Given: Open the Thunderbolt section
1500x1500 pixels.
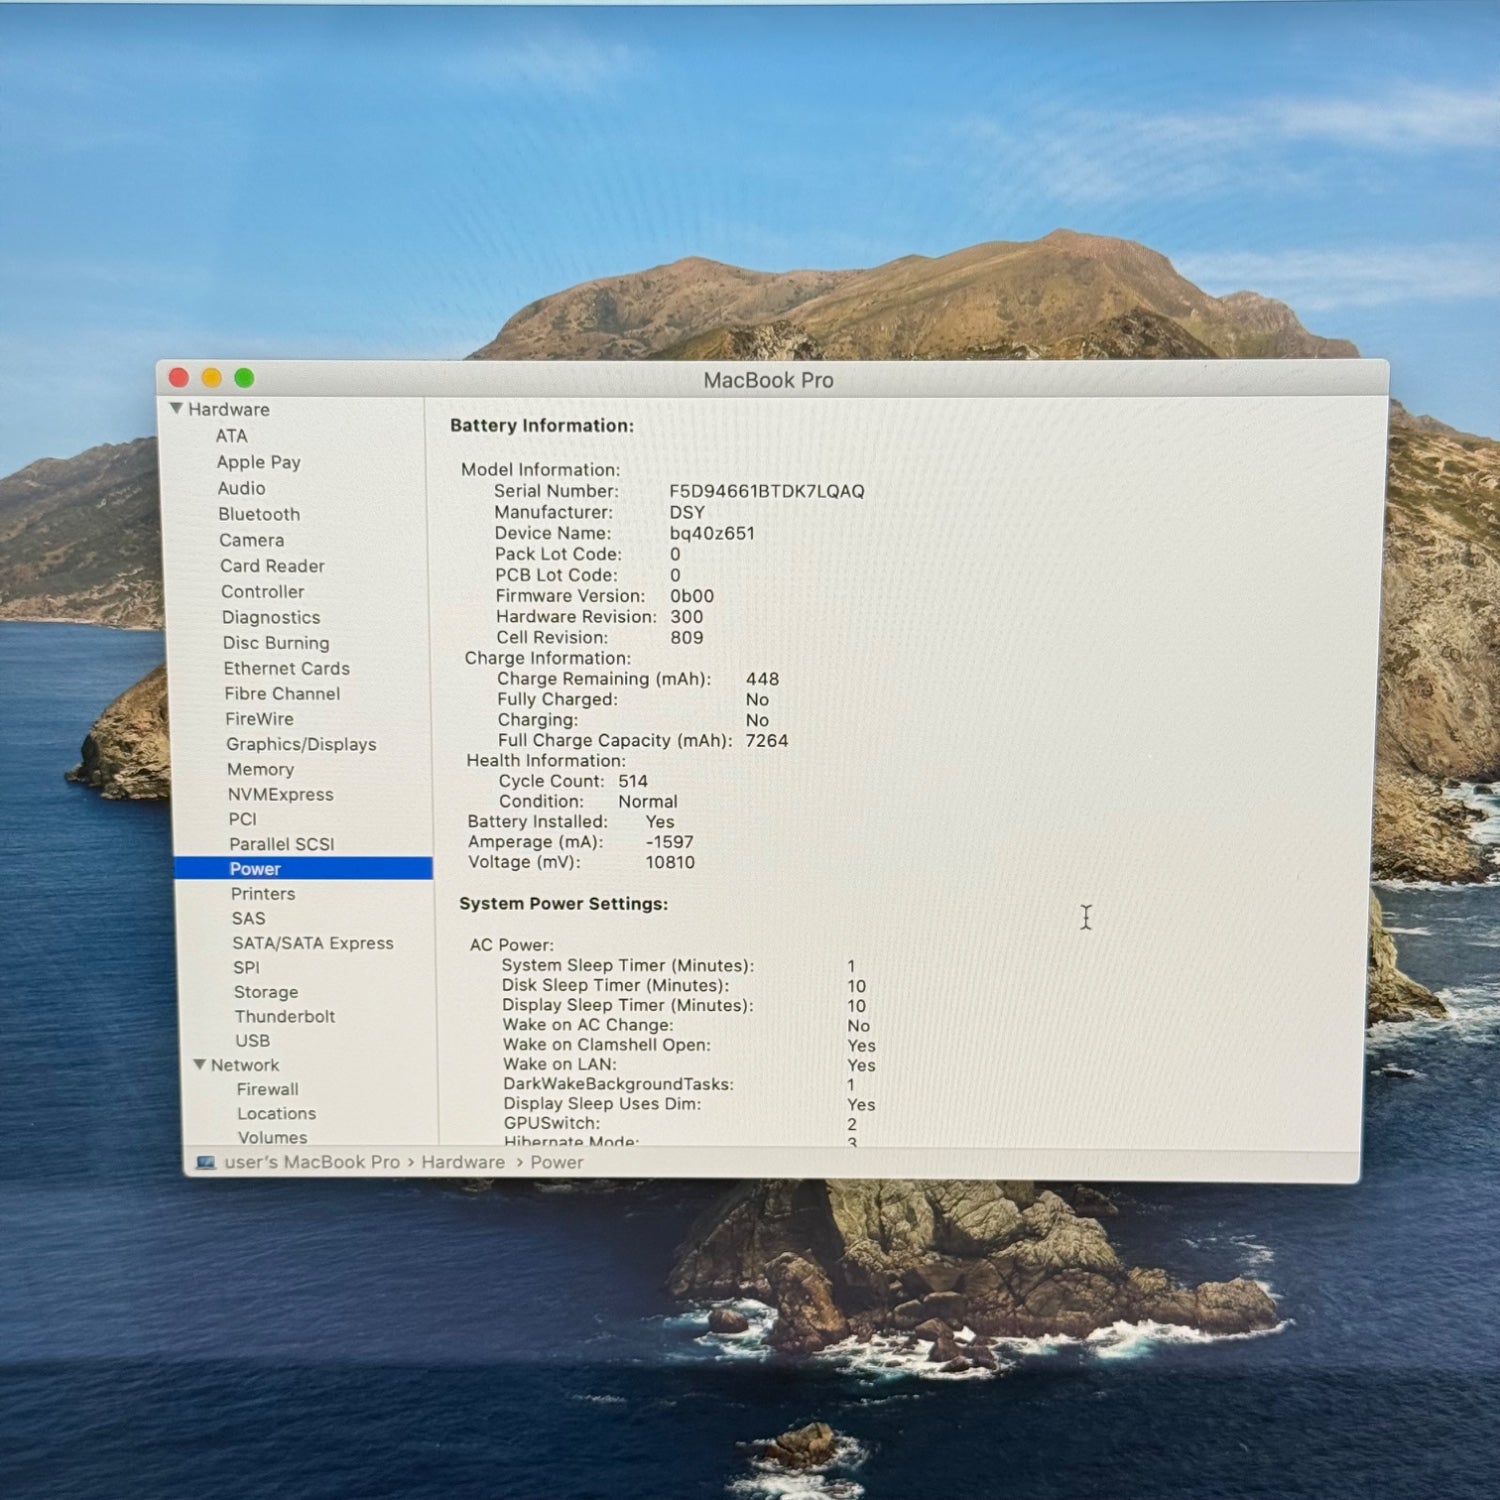Looking at the screenshot, I should [285, 1016].
